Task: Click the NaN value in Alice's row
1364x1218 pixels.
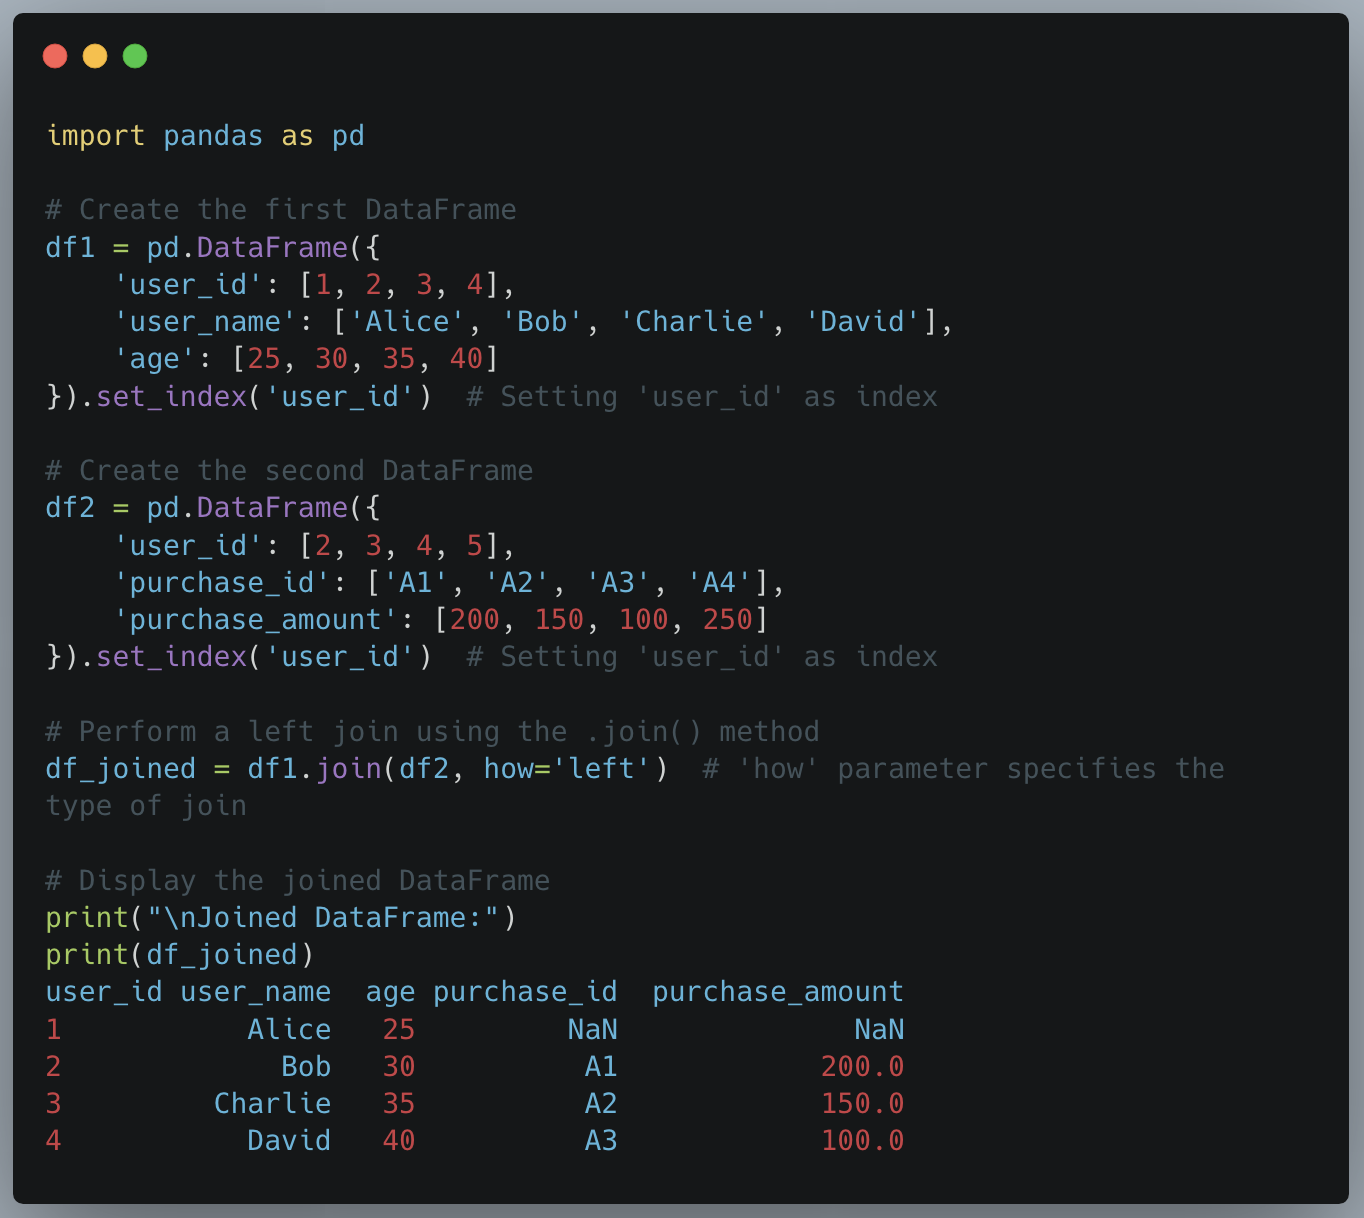Action: 592,1029
